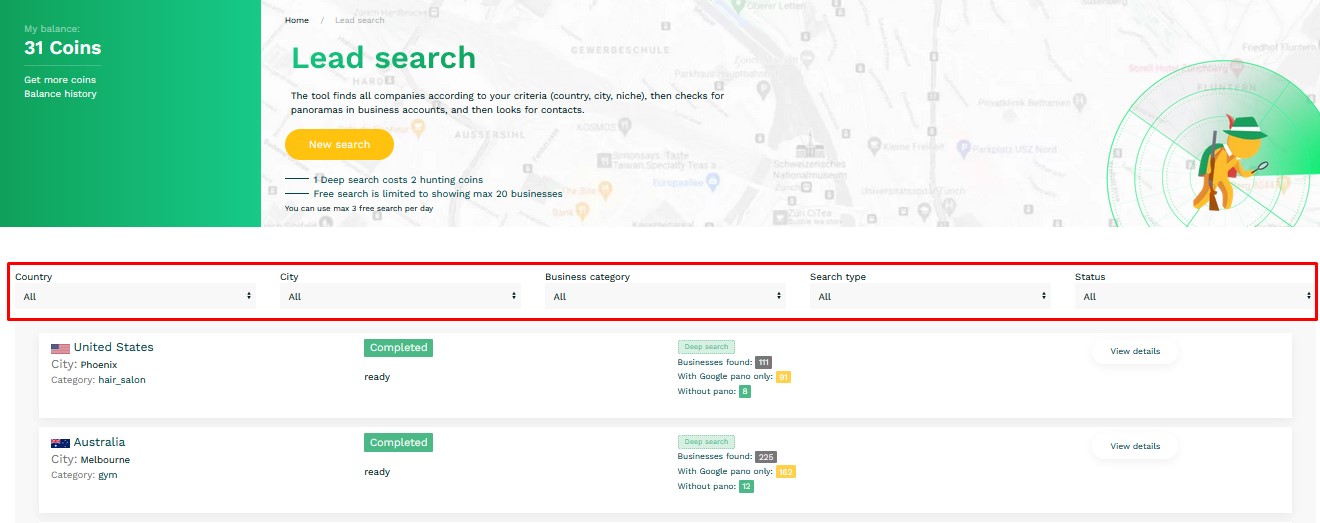The height and width of the screenshot is (523, 1320).
Task: Click the Deep search badge for Phoenix
Action: (706, 347)
